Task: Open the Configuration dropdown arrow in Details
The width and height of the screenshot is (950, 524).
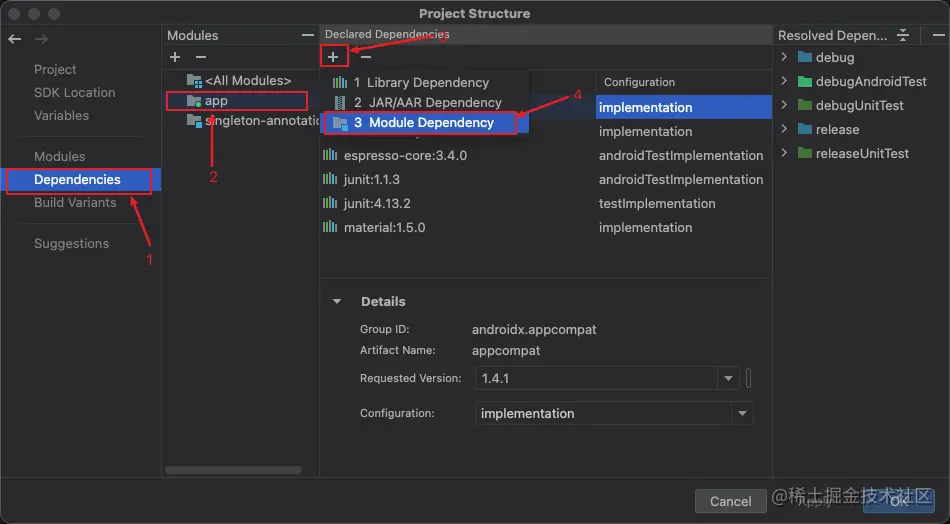Action: [742, 414]
